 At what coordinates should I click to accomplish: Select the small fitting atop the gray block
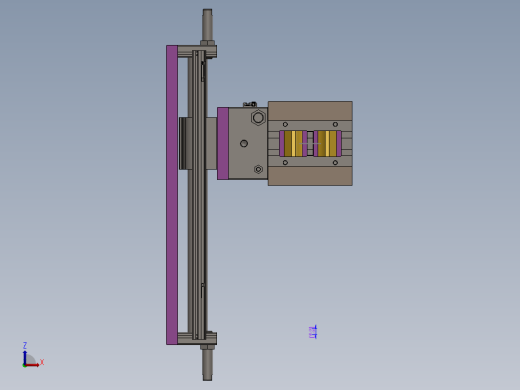tap(250, 104)
